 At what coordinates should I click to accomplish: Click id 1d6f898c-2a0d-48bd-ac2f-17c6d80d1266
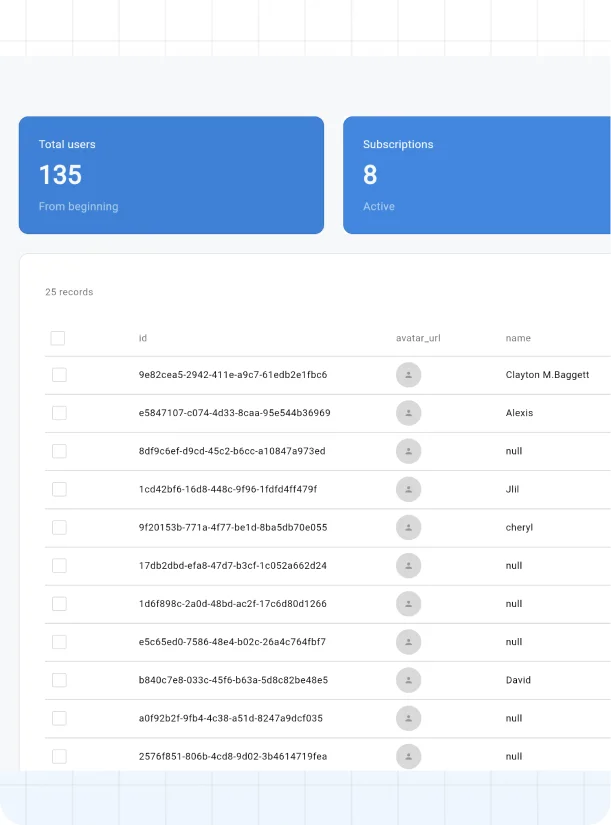point(233,603)
